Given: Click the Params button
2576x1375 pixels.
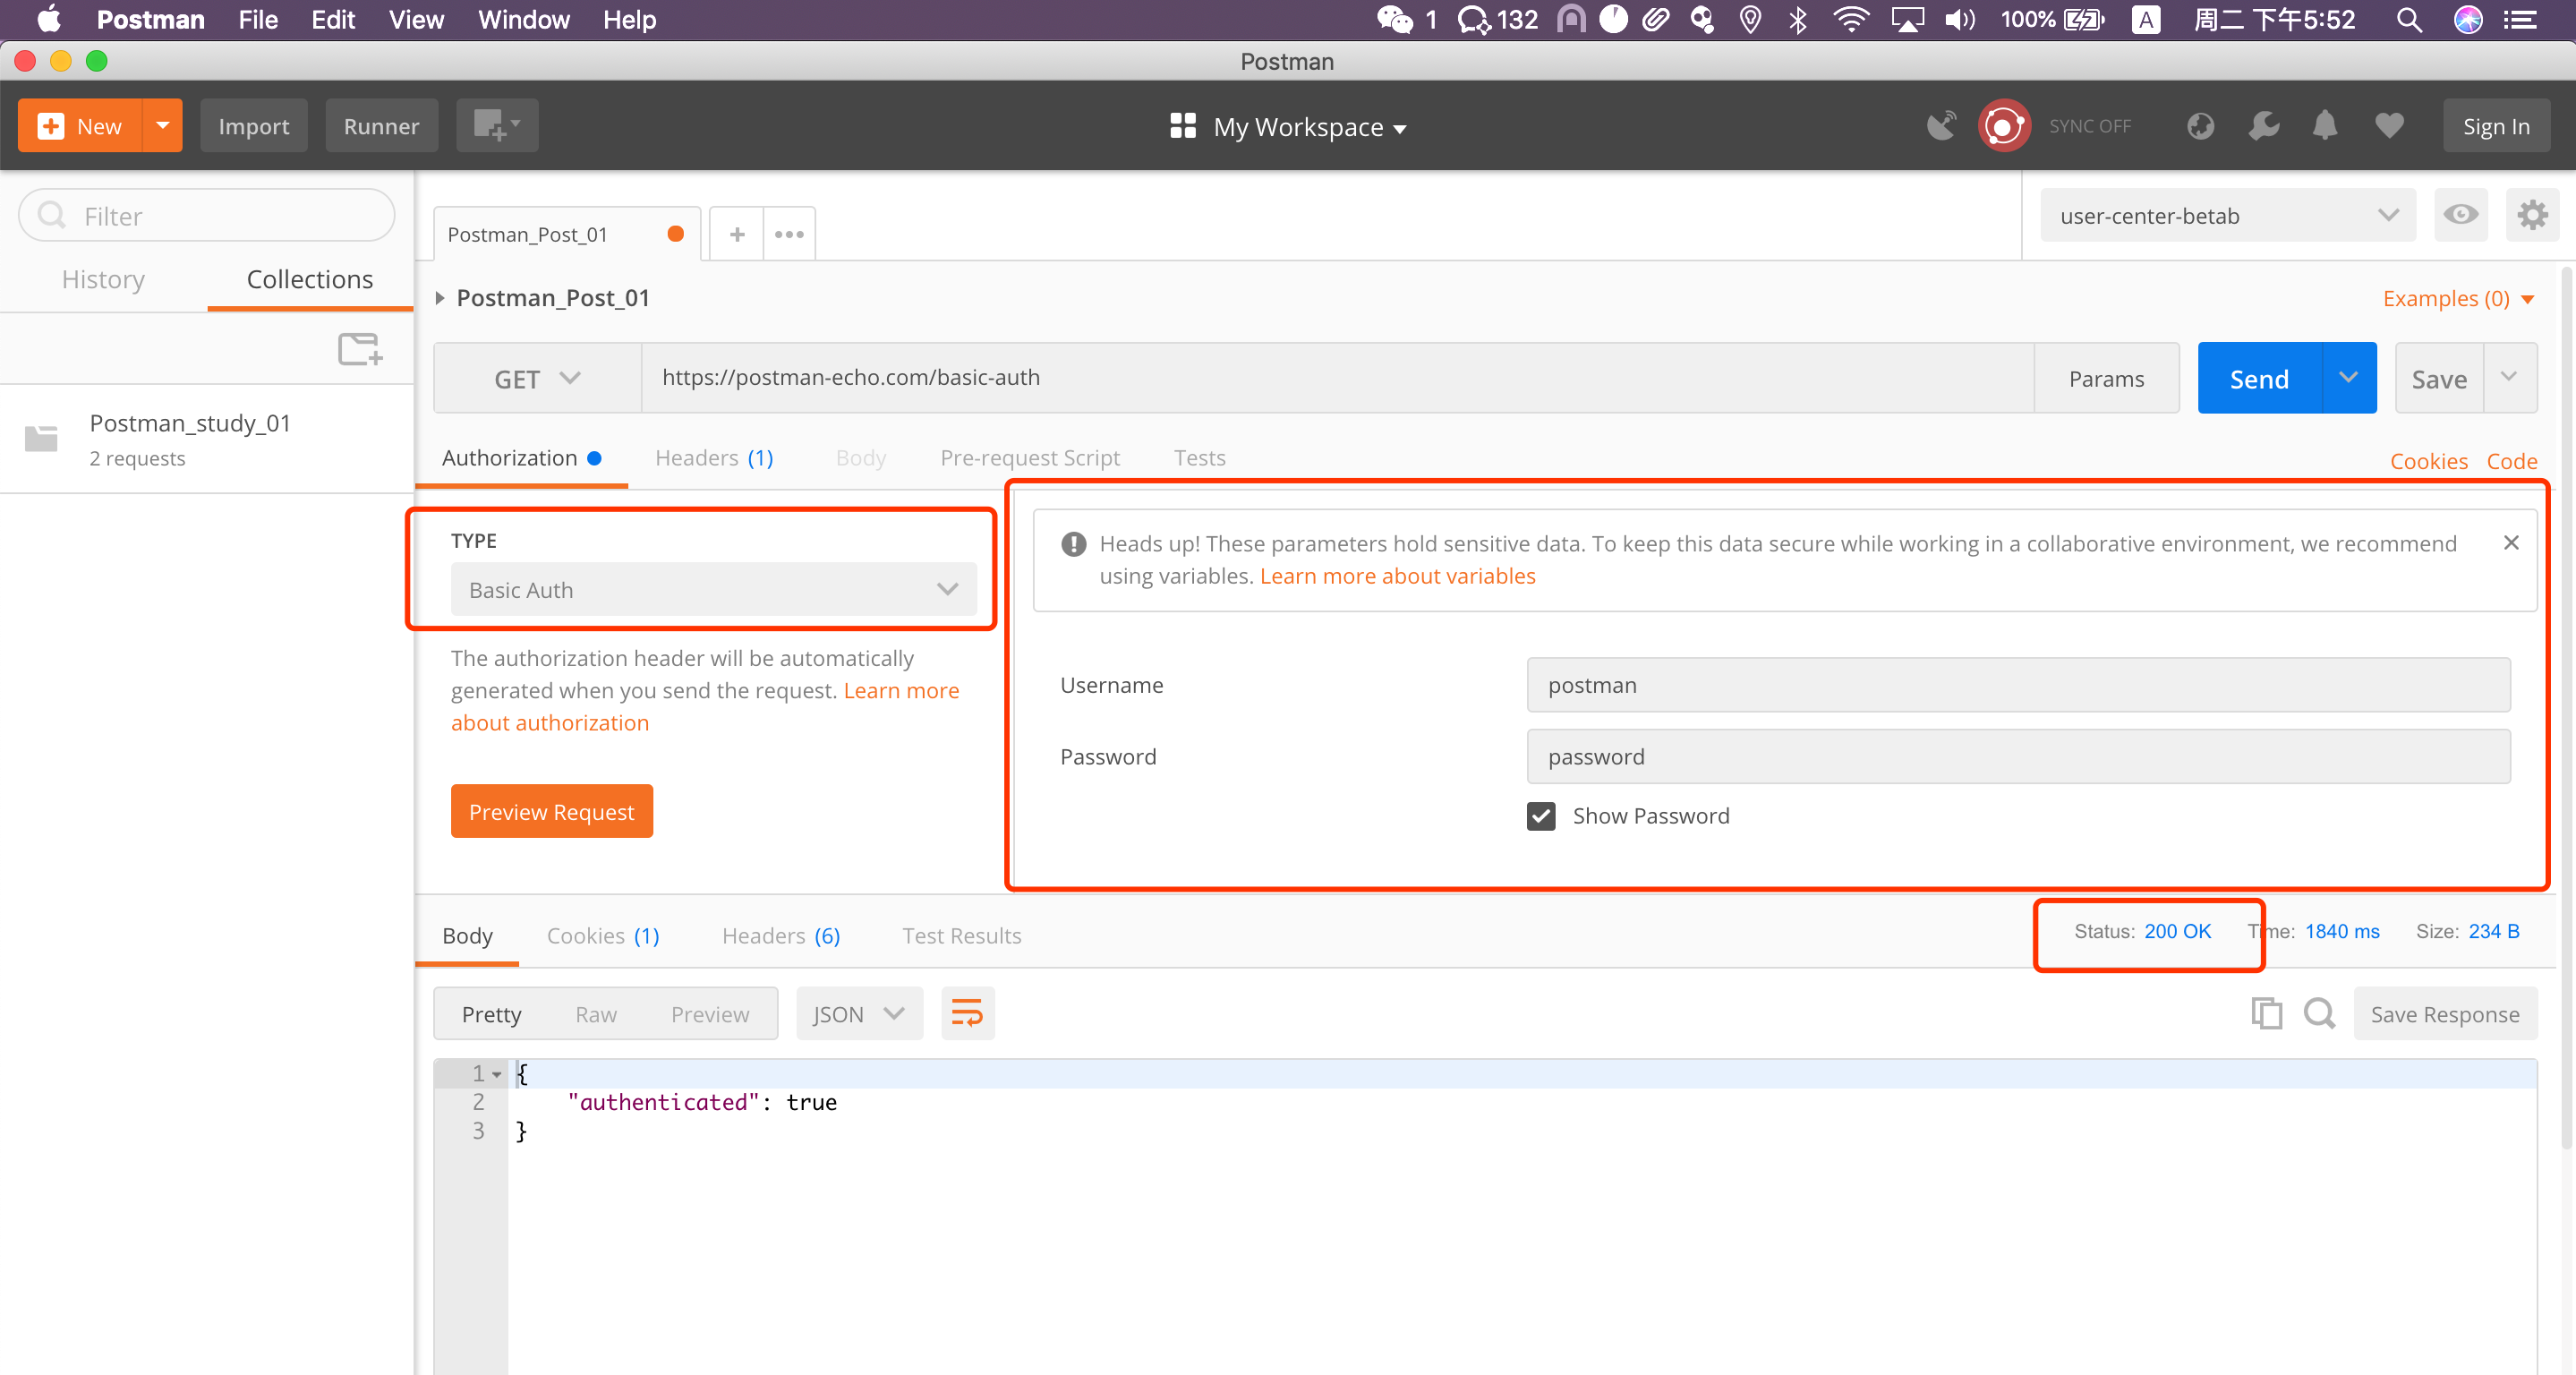Looking at the screenshot, I should click(x=2106, y=378).
